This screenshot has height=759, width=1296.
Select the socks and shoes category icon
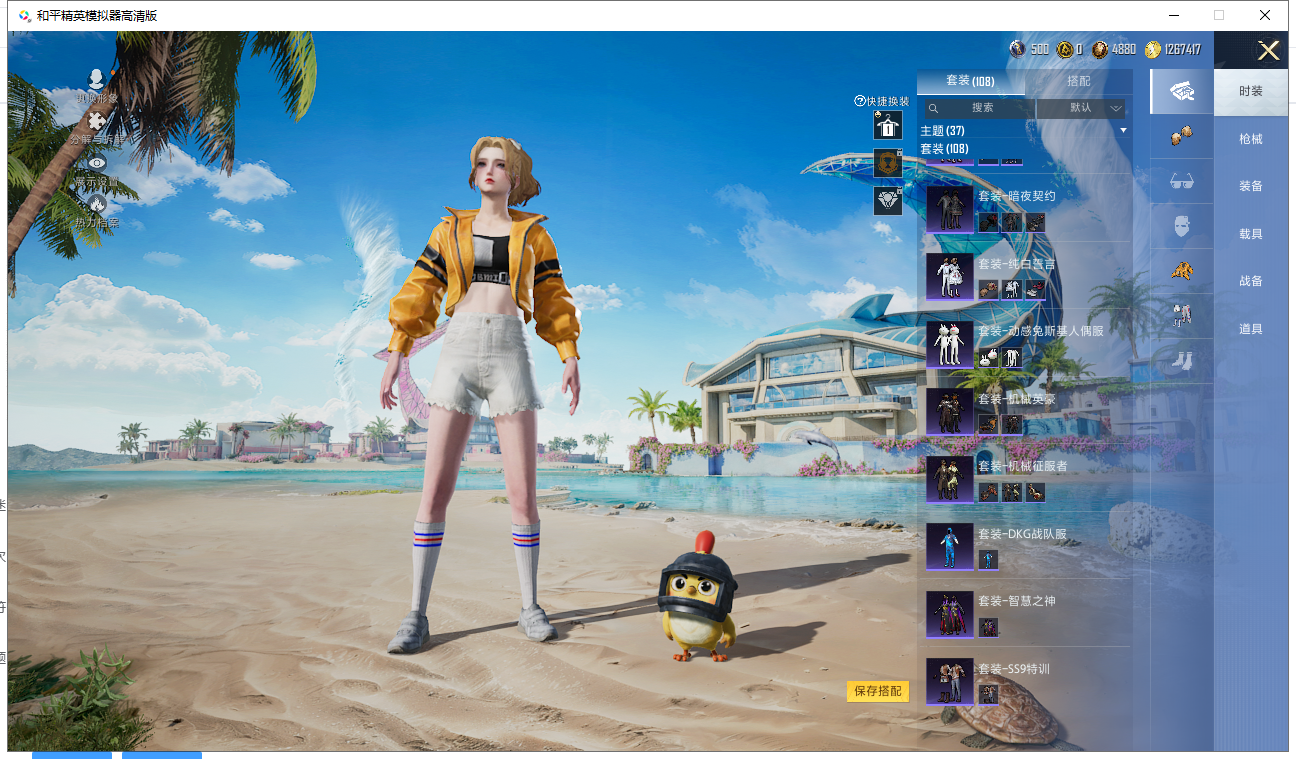[1182, 360]
